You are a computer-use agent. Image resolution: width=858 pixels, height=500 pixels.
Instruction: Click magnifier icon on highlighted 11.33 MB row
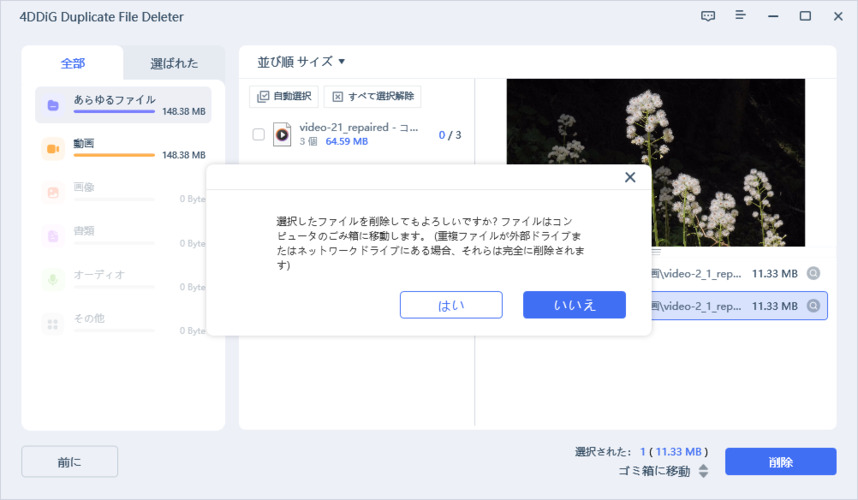(814, 306)
